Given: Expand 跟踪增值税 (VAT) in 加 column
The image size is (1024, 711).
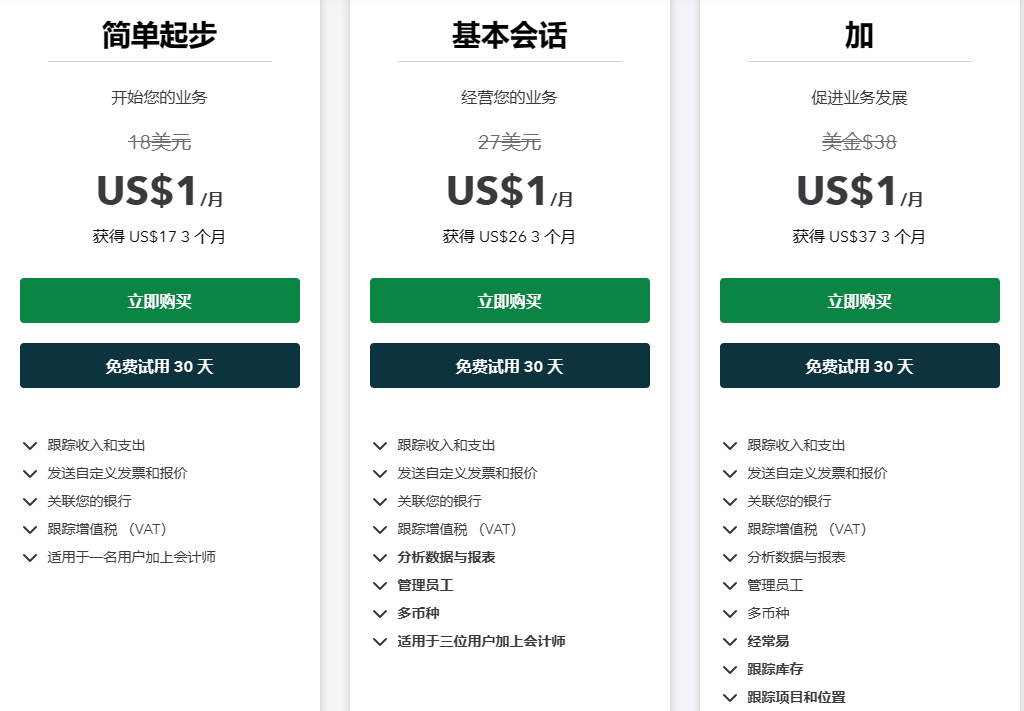Looking at the screenshot, I should pos(730,530).
